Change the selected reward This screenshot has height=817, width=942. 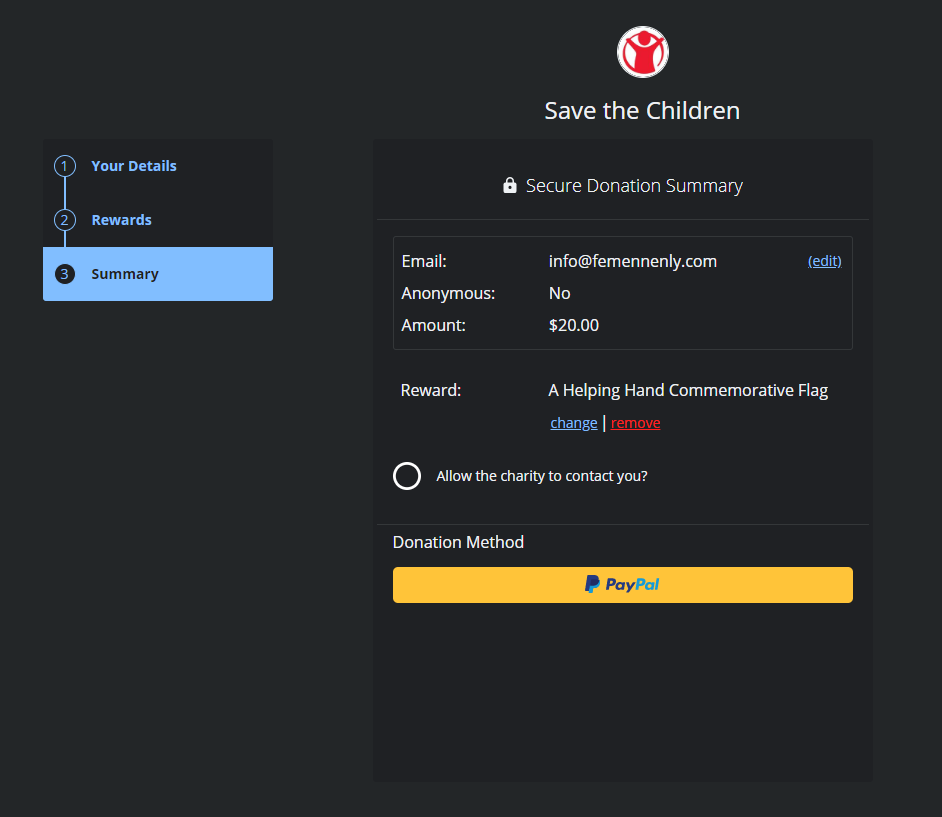(574, 423)
